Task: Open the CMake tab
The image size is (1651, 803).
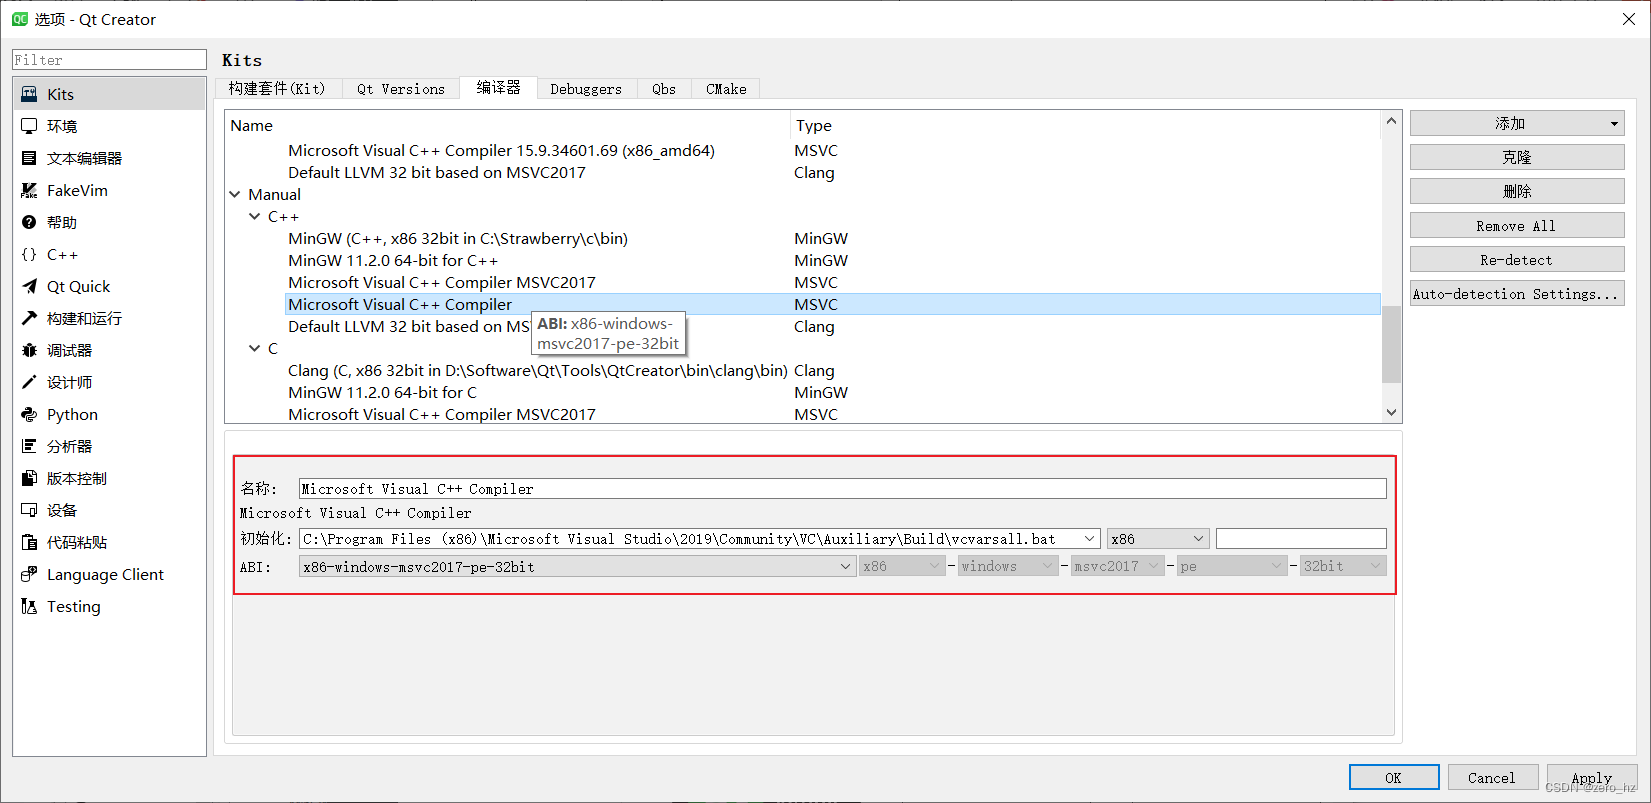Action: coord(726,89)
